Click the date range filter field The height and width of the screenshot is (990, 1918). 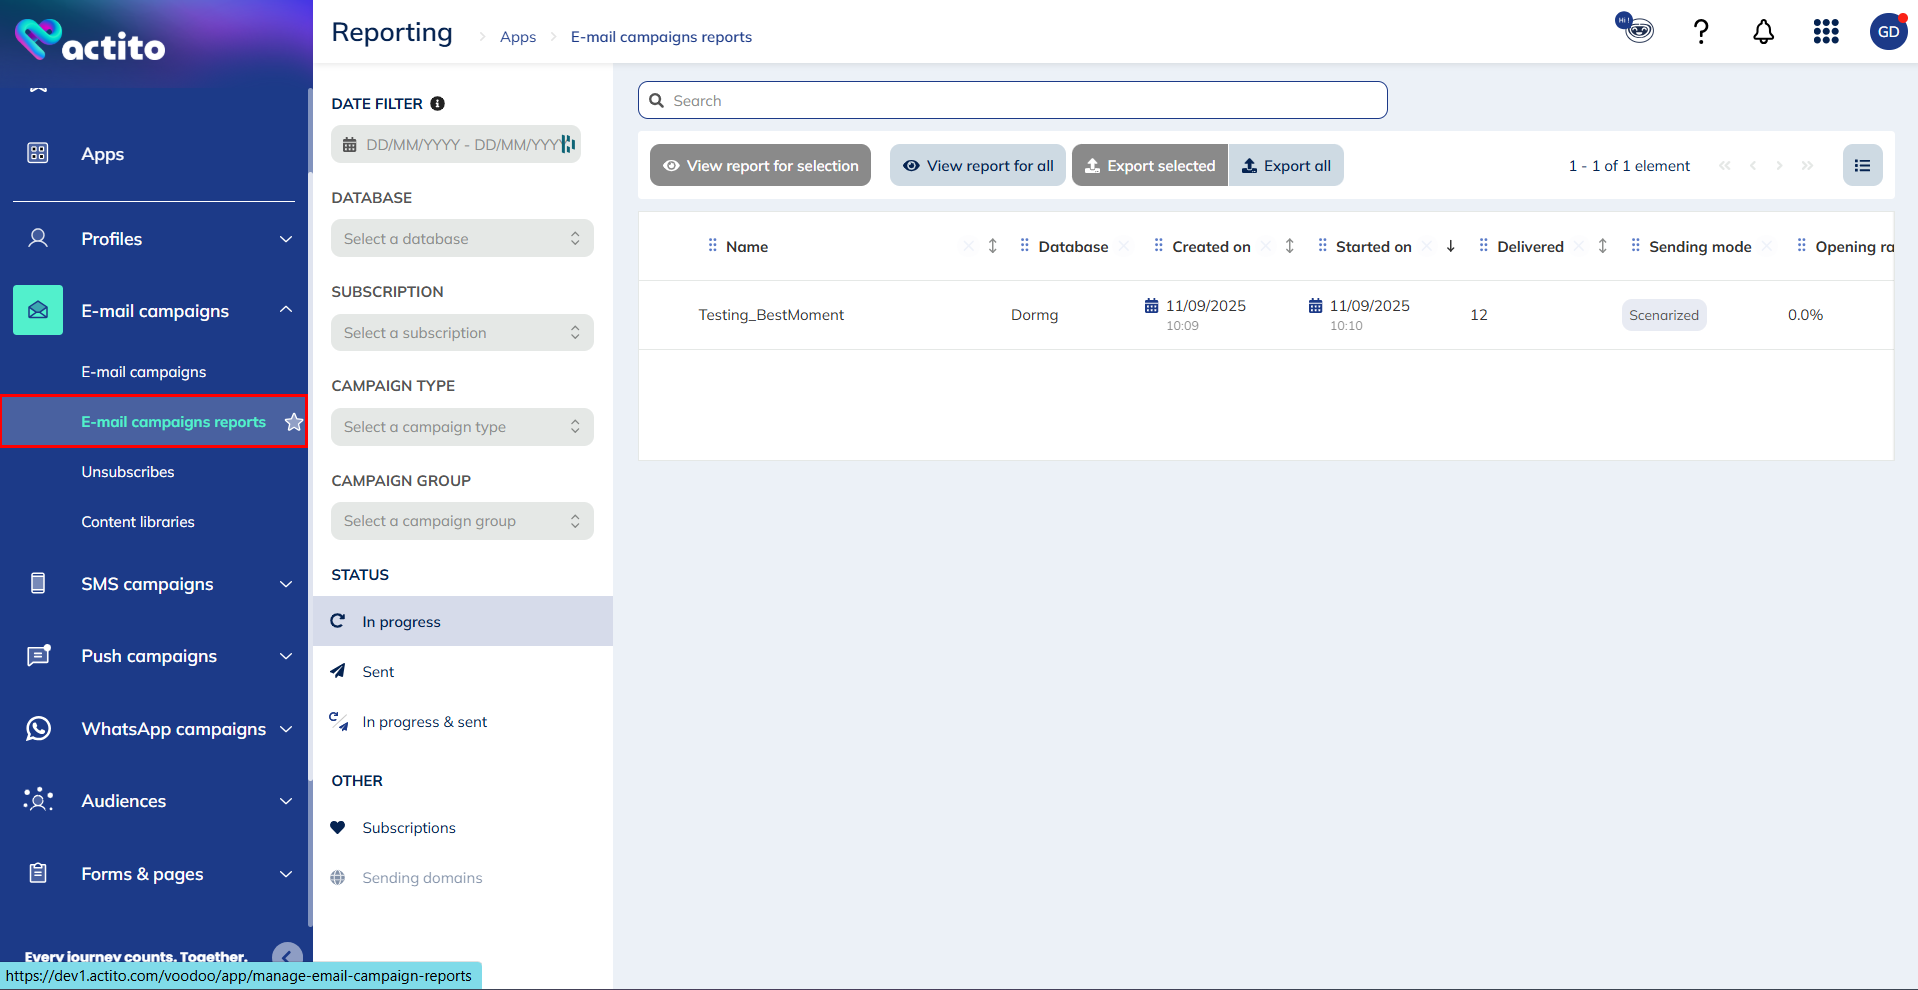pos(456,145)
